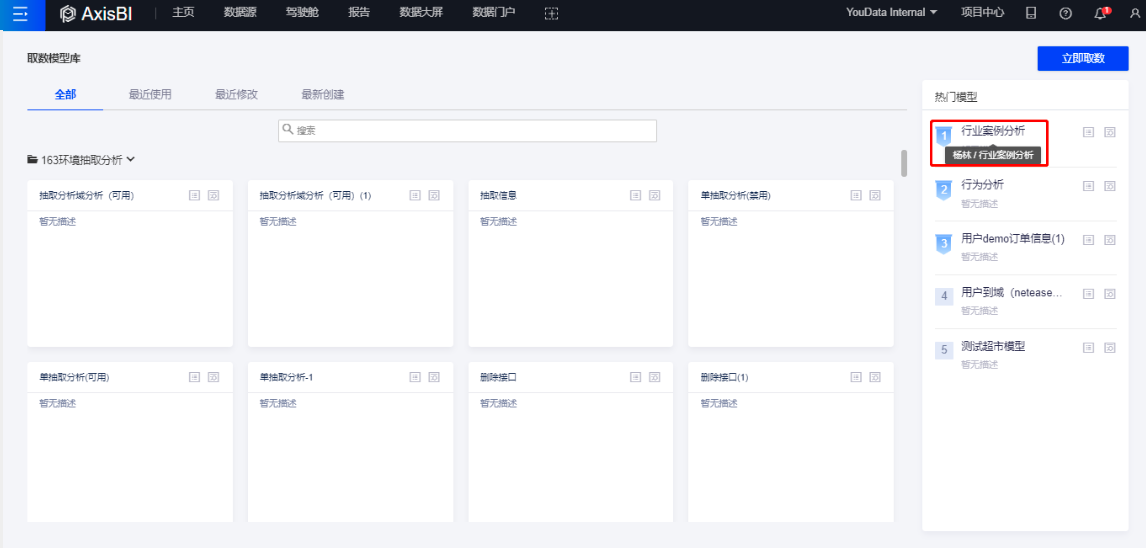Click the 删除接口(1) card title

(x=724, y=378)
